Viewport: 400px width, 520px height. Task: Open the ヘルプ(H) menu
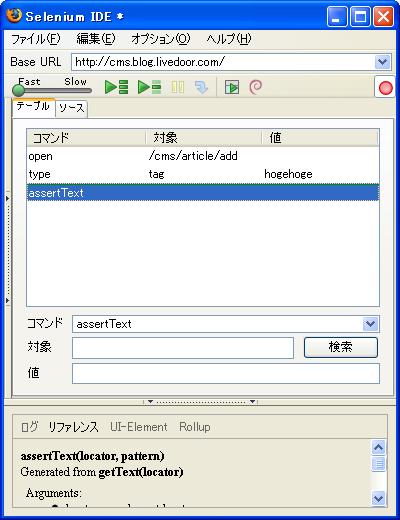(229, 39)
